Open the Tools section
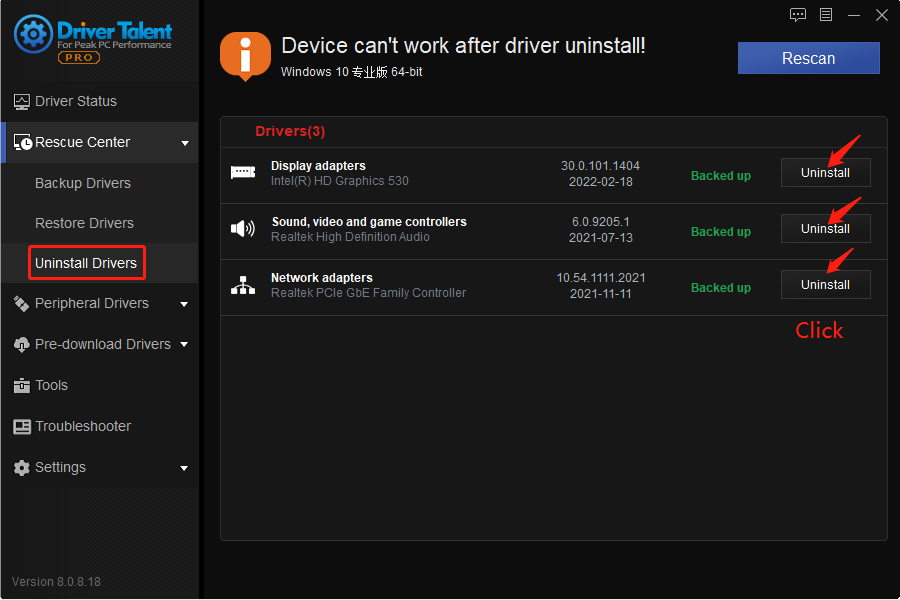This screenshot has height=600, width=900. tap(52, 385)
